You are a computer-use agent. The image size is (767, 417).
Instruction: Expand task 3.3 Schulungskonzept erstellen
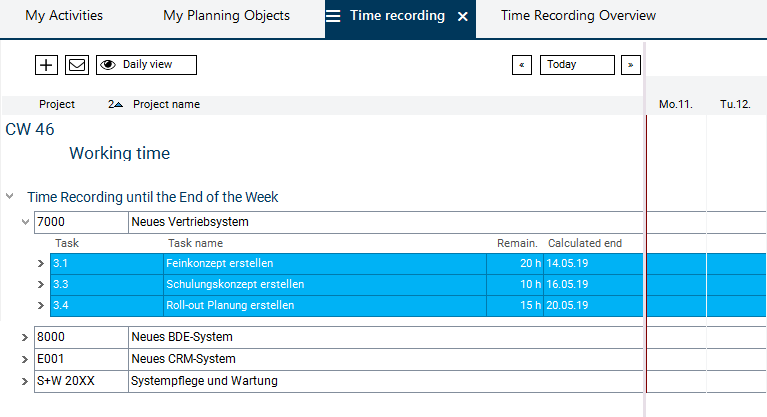41,285
